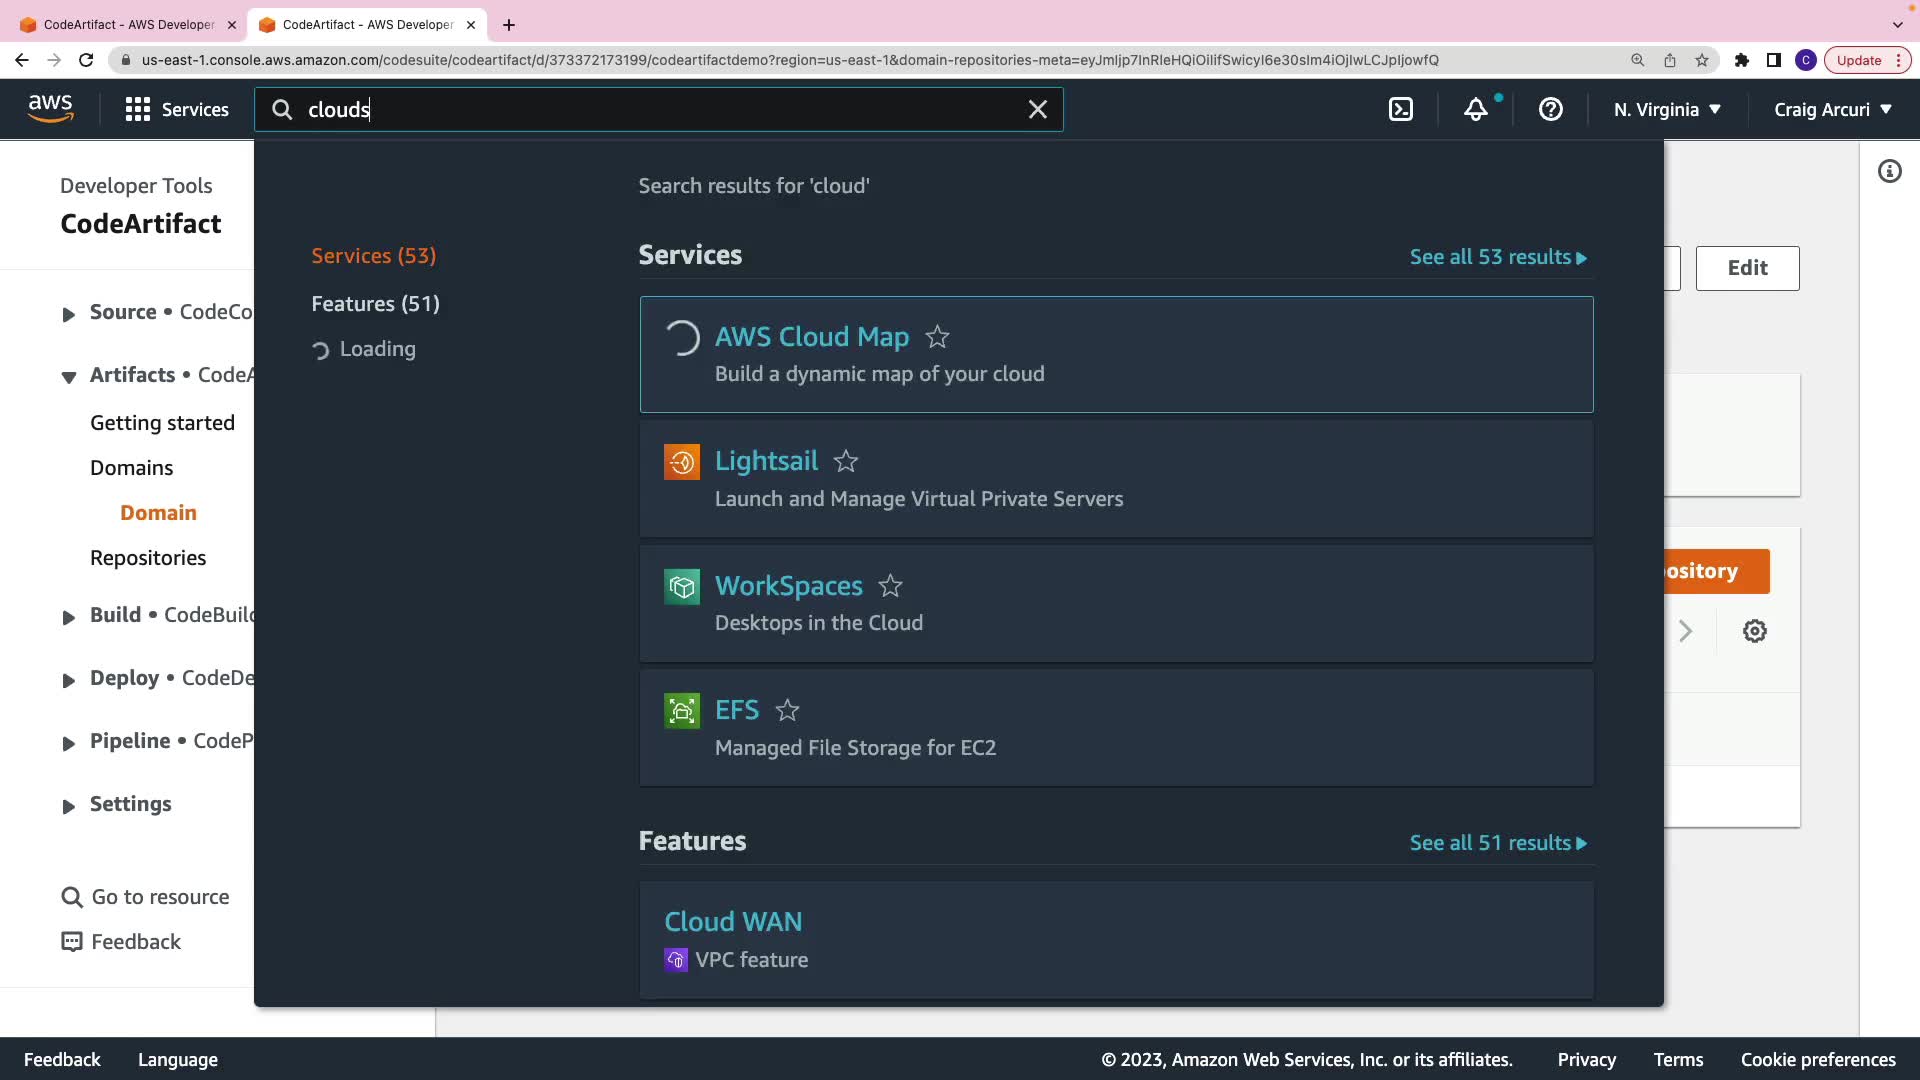1920x1080 pixels.
Task: Open the notifications bell
Action: point(1476,110)
